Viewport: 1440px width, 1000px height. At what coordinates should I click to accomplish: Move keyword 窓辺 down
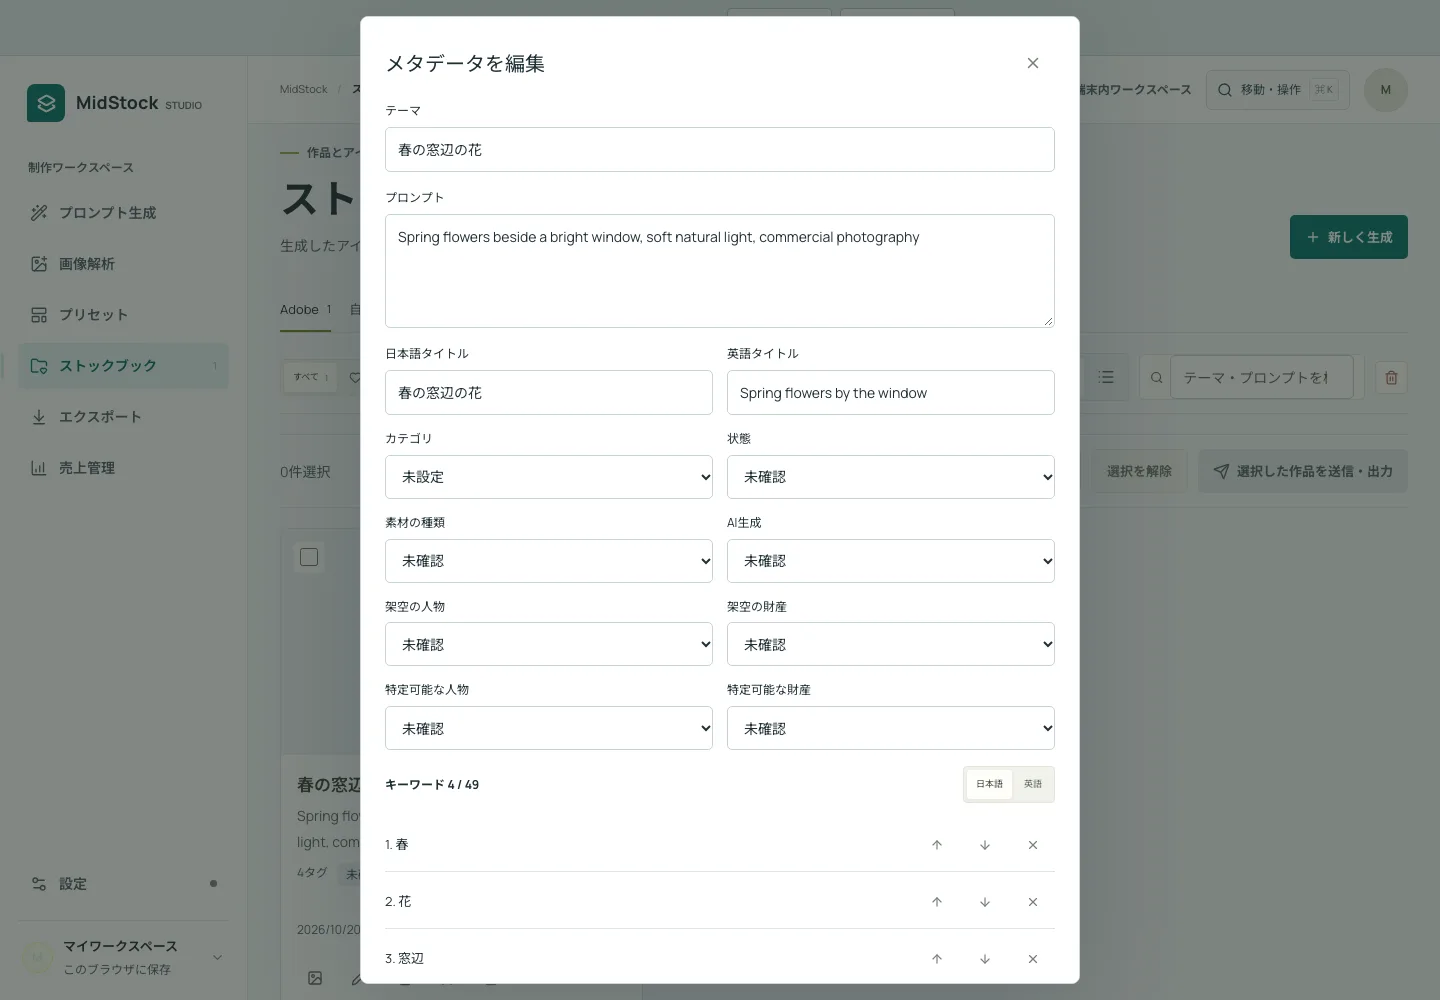tap(985, 959)
